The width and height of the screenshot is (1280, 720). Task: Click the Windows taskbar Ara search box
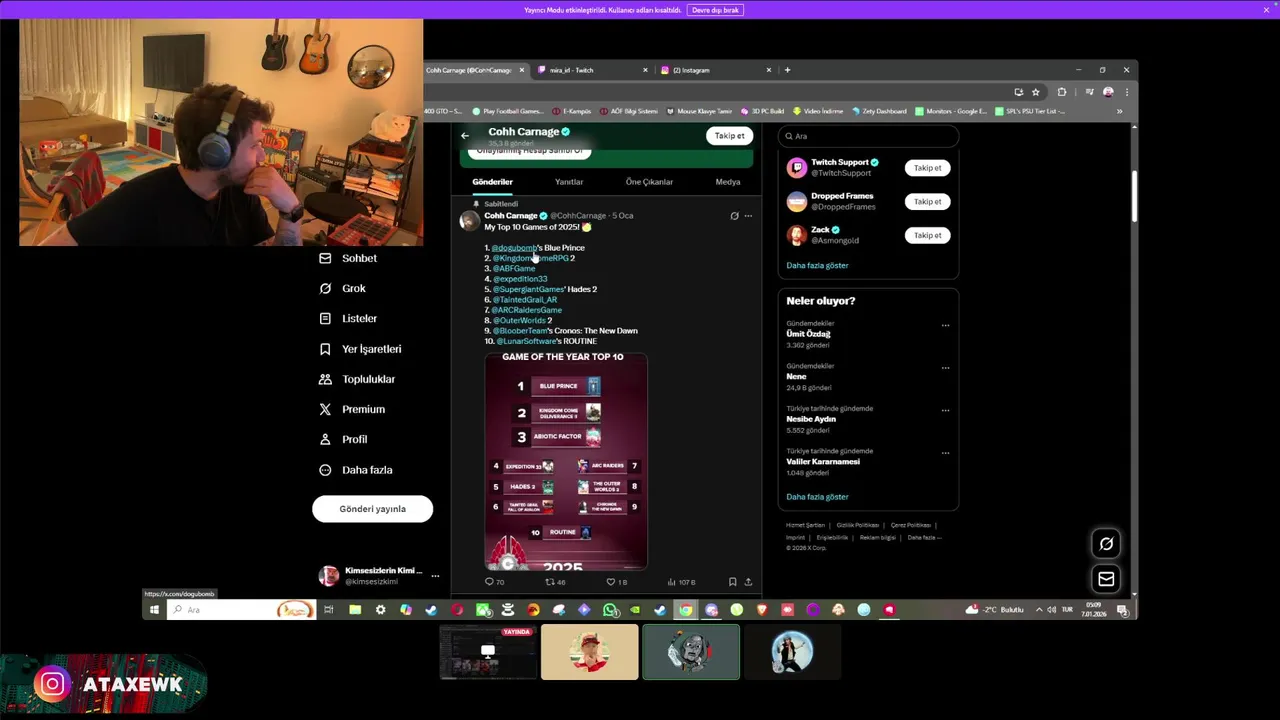(241, 609)
